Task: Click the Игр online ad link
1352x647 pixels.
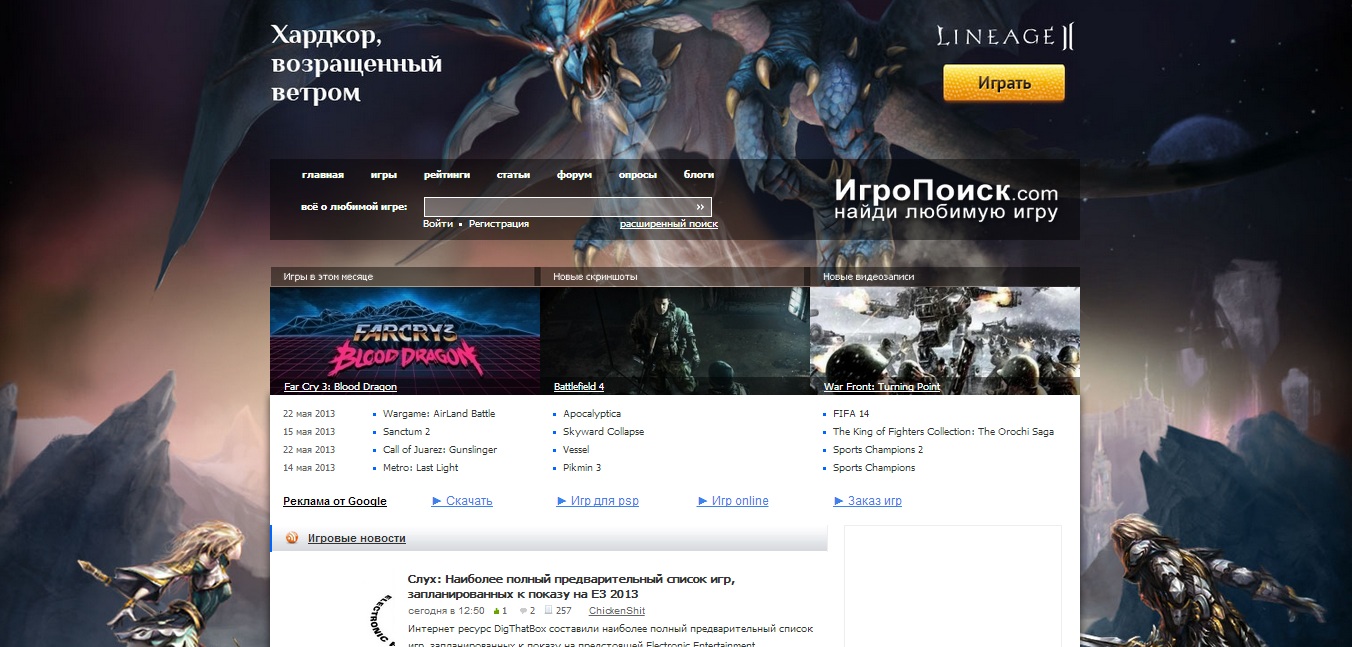Action: click(733, 501)
